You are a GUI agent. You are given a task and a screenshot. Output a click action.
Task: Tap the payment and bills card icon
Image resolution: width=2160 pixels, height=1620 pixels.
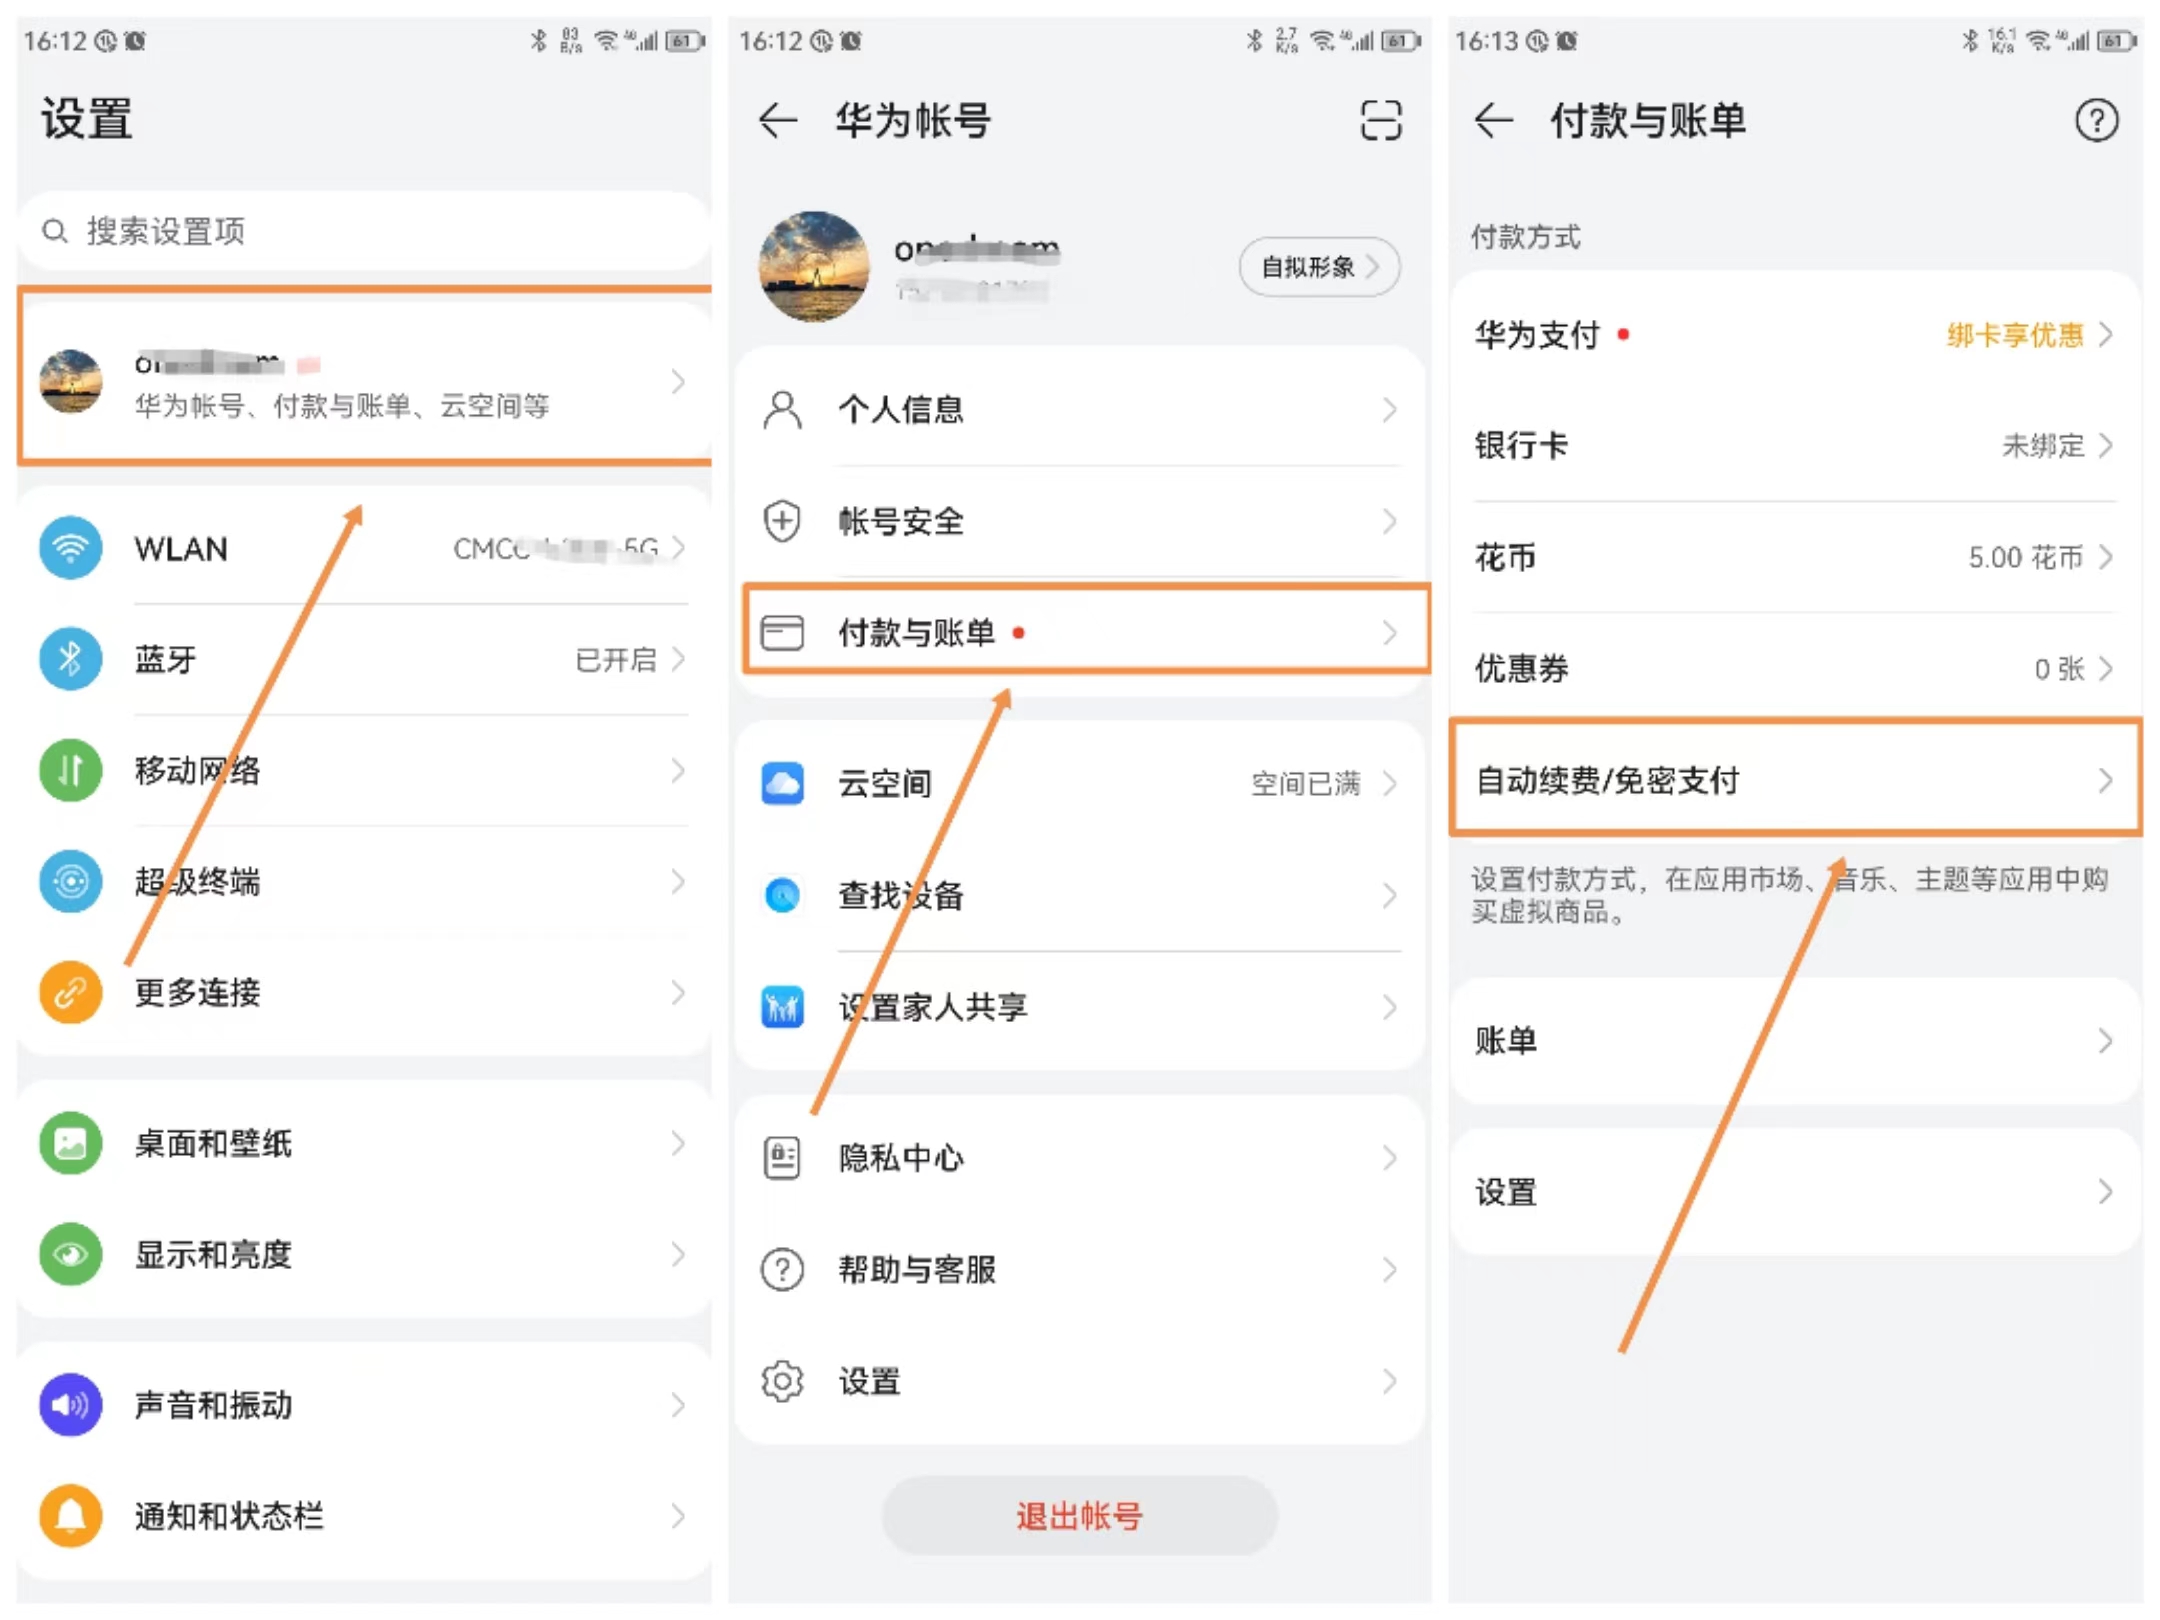[782, 633]
